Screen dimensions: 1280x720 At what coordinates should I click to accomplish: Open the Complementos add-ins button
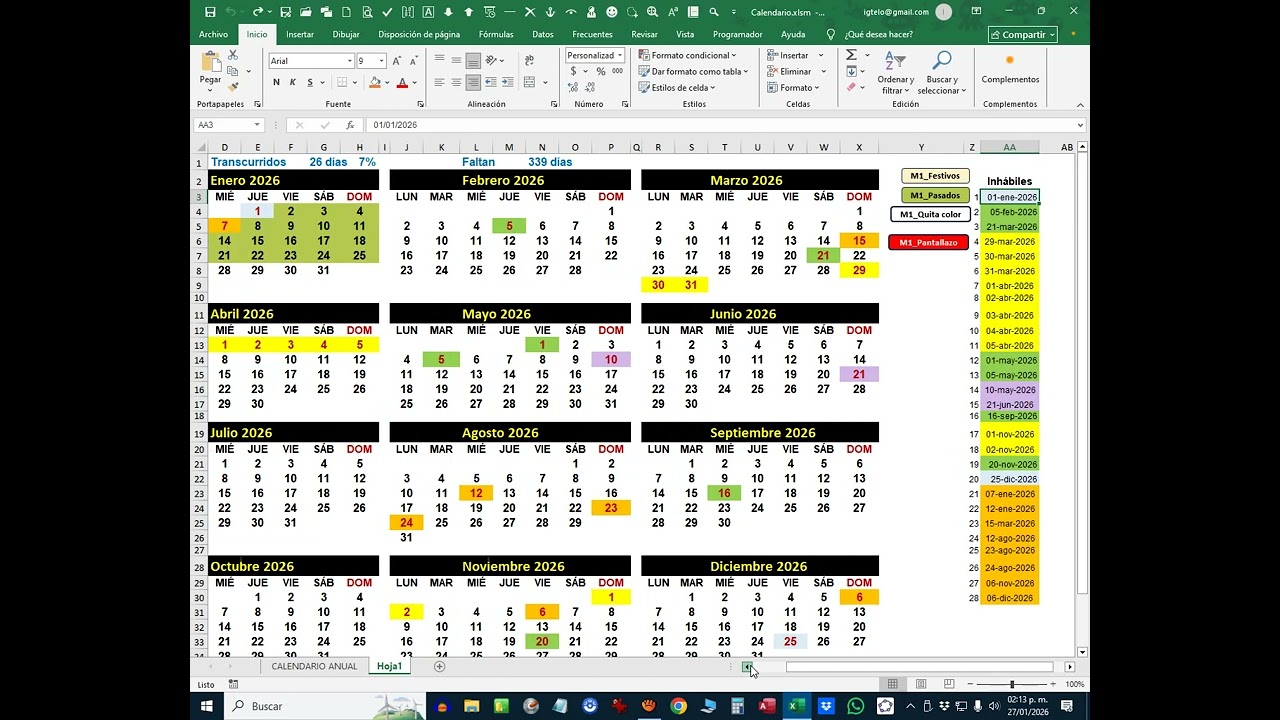[x=1010, y=69]
